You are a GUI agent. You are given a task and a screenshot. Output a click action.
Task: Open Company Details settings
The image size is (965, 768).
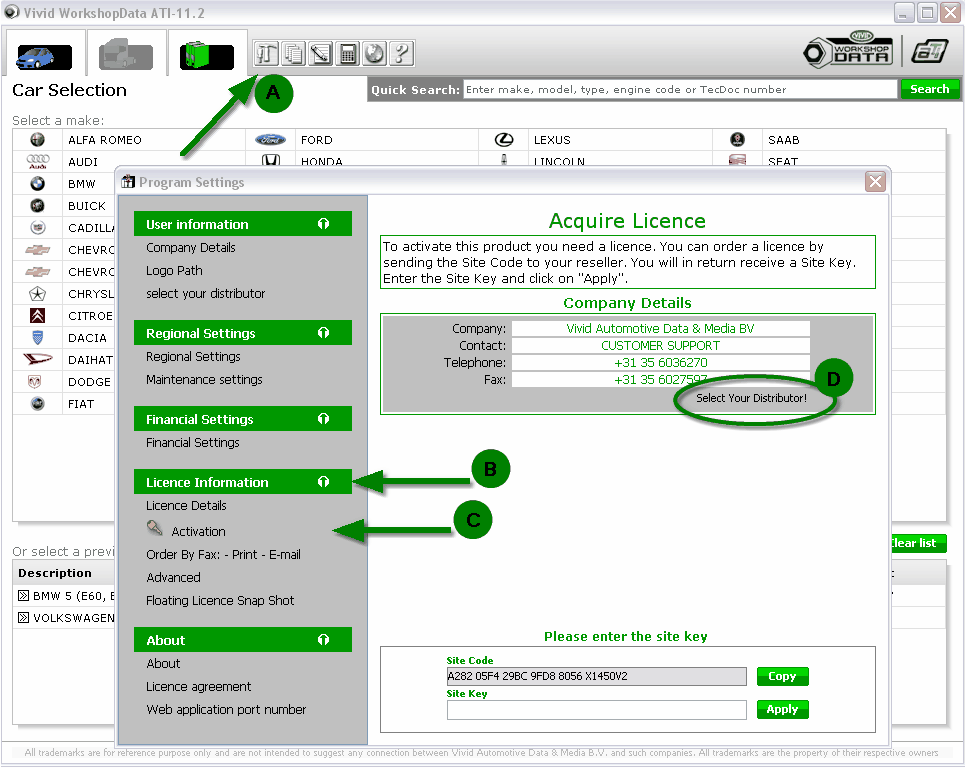(x=191, y=247)
